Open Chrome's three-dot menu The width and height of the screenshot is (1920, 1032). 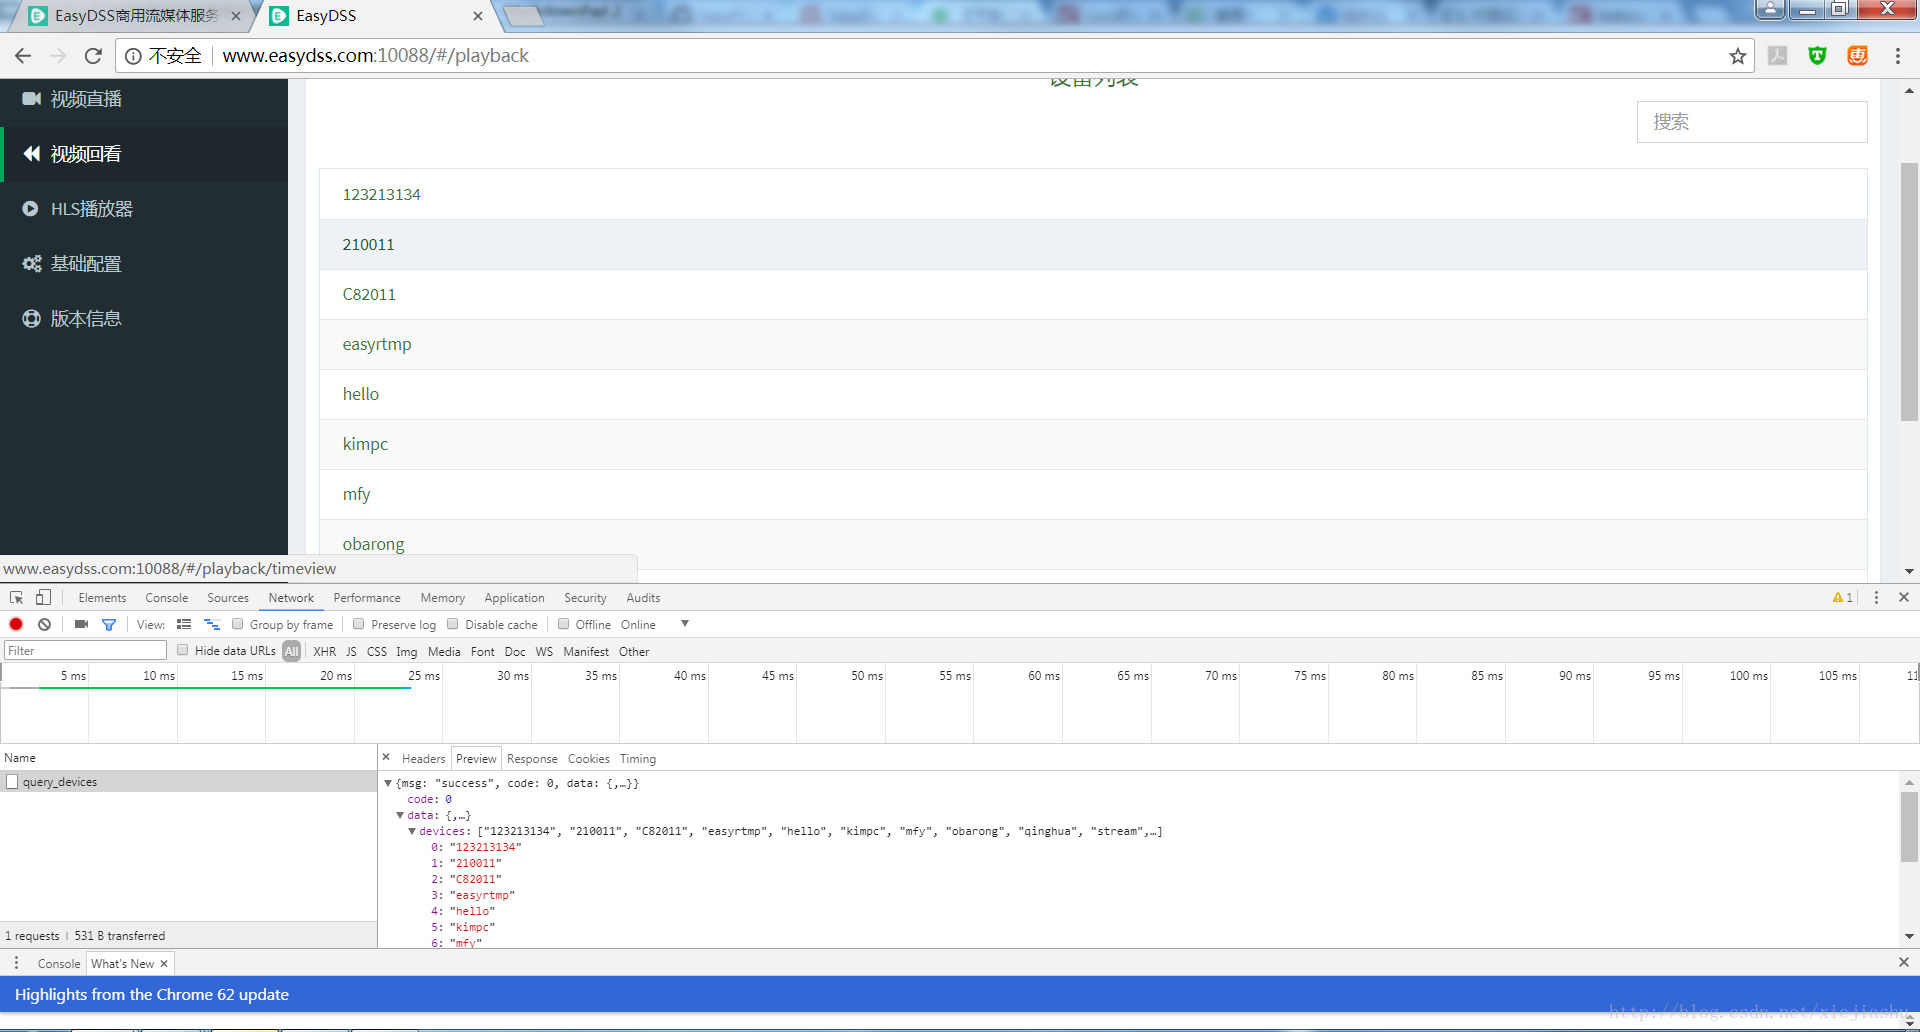1898,56
